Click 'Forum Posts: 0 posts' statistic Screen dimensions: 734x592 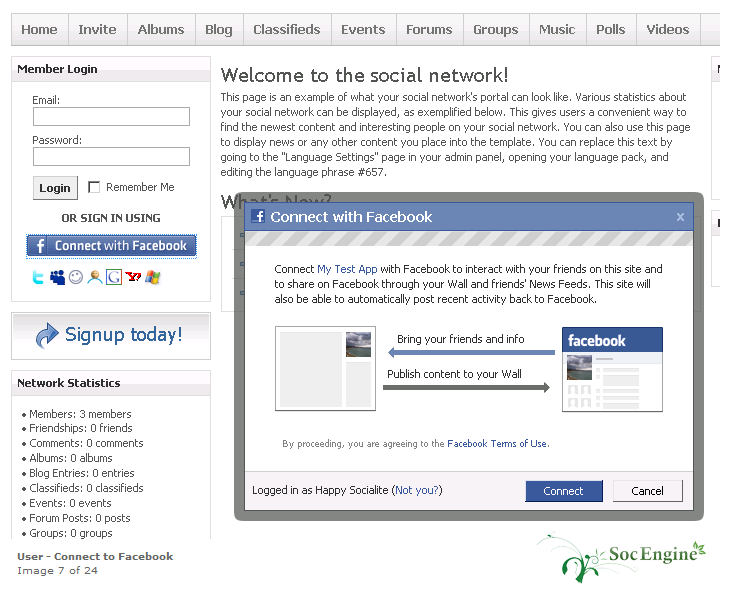pyautogui.click(x=80, y=518)
